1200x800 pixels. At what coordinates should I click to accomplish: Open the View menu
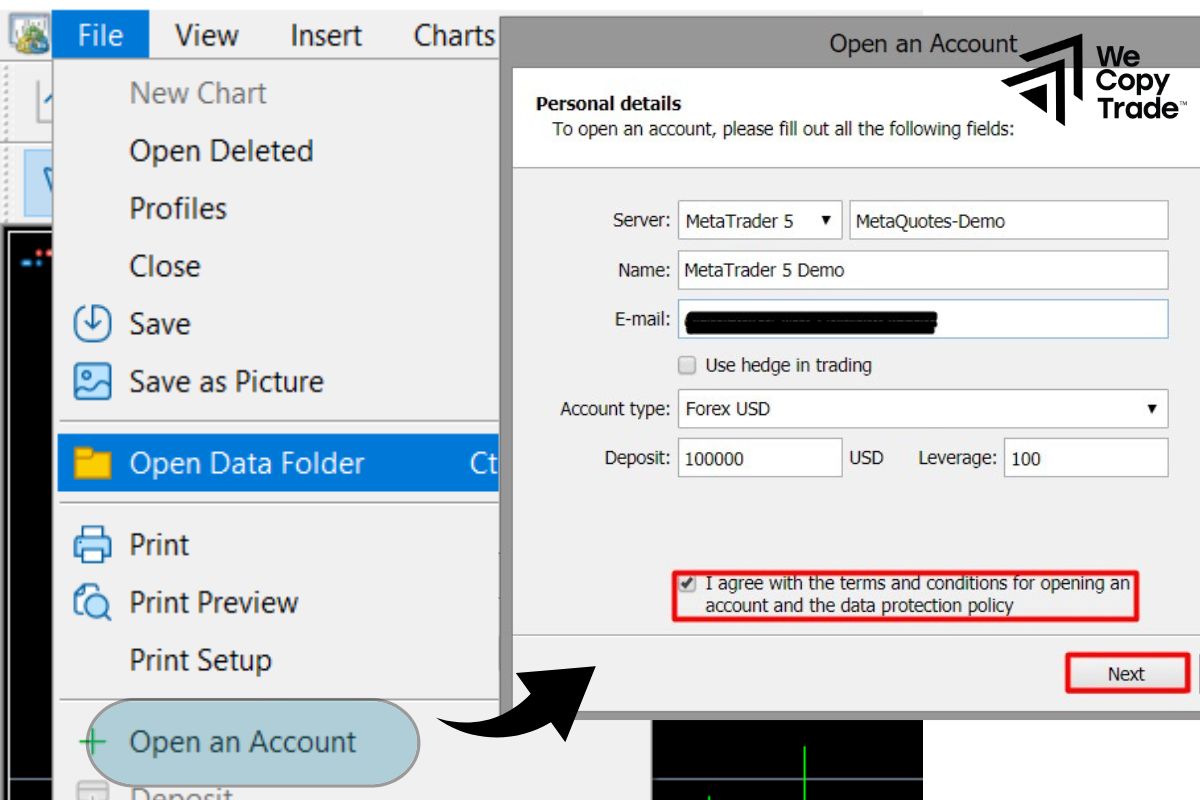tap(206, 35)
